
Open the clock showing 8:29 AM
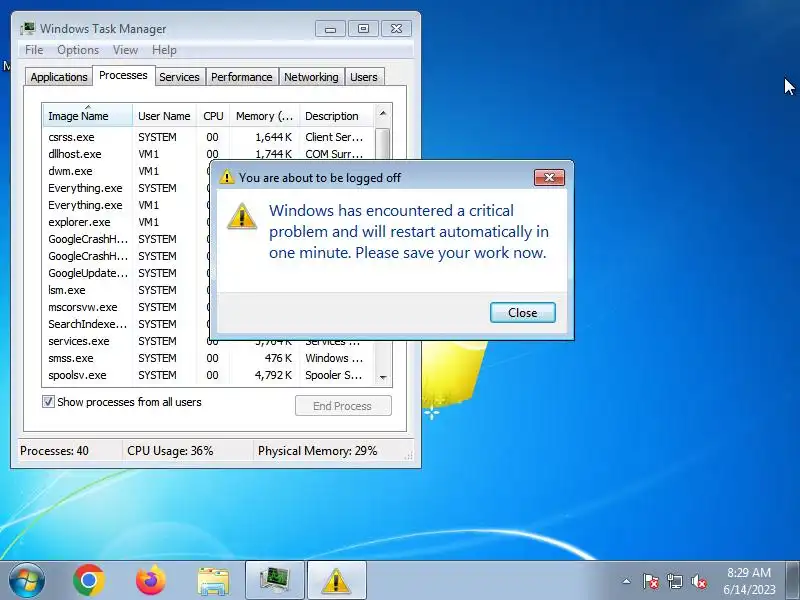pos(749,581)
